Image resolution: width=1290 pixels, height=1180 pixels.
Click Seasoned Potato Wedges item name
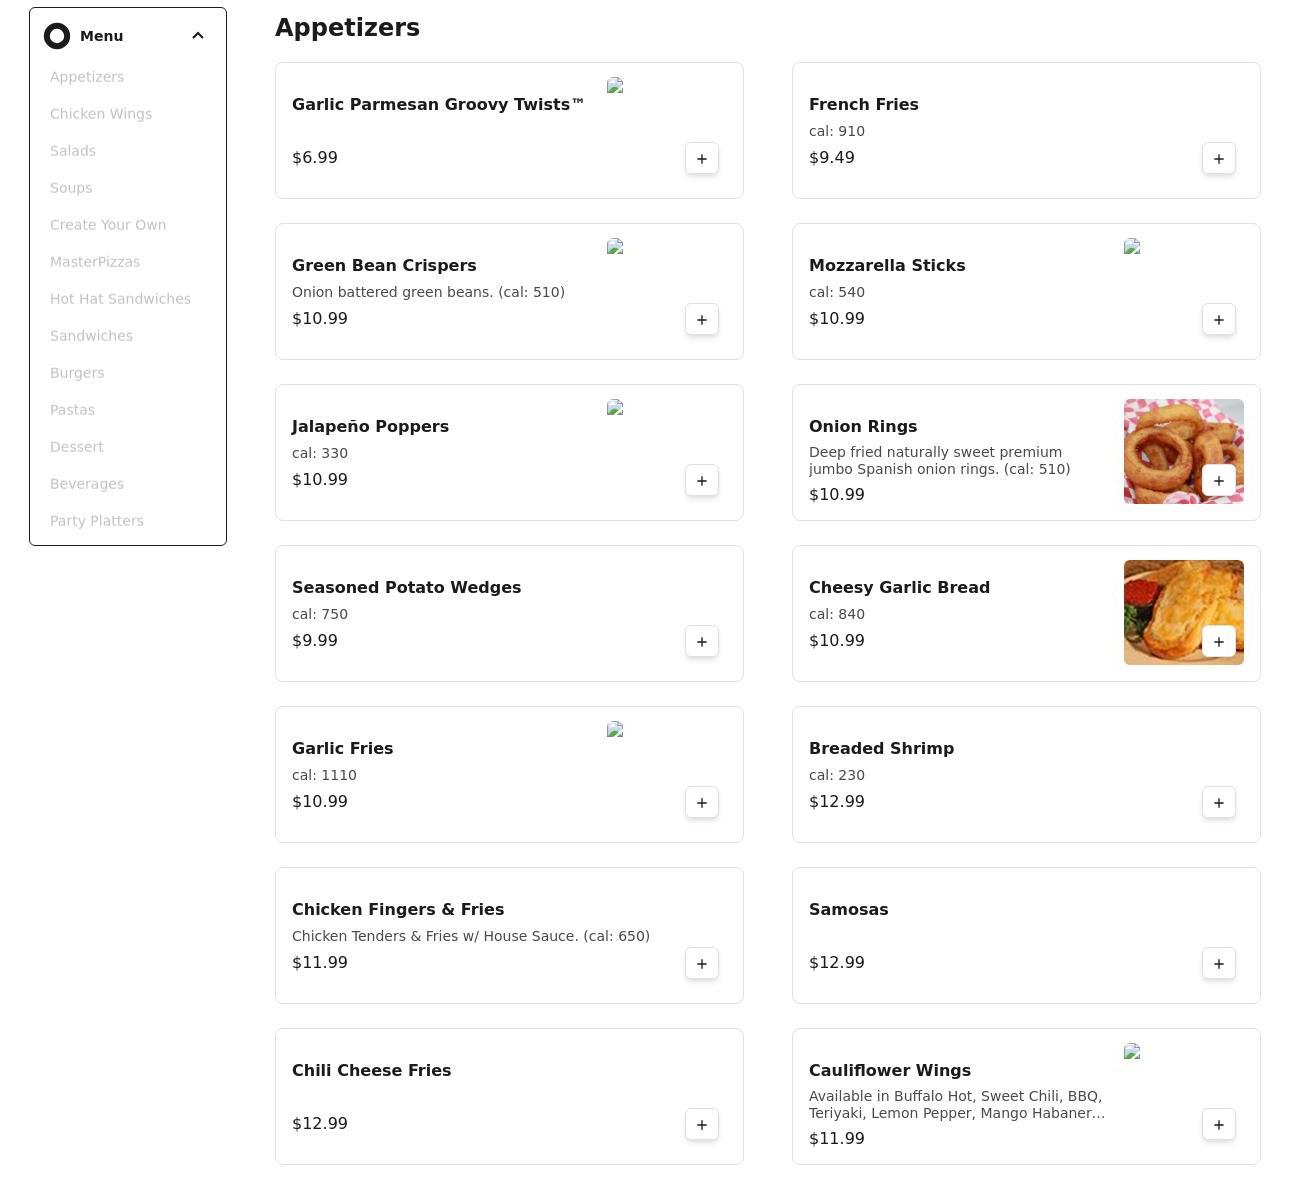click(x=406, y=587)
